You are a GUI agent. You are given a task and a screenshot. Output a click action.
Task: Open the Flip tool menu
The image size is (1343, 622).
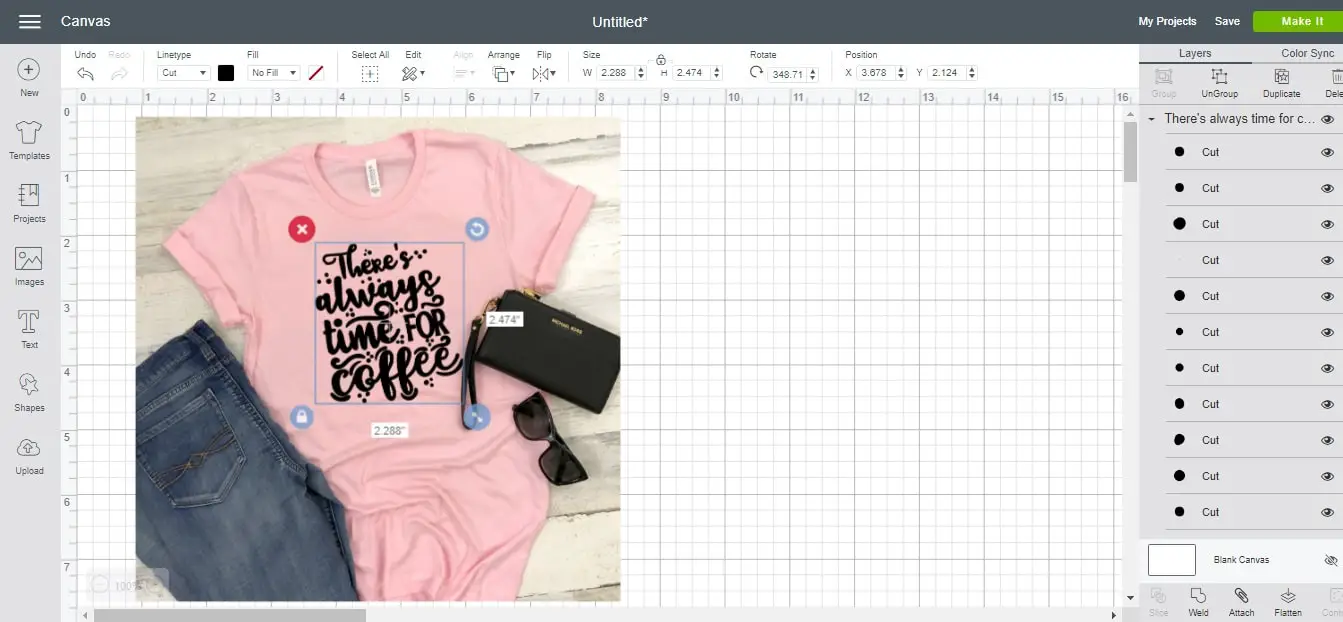544,74
